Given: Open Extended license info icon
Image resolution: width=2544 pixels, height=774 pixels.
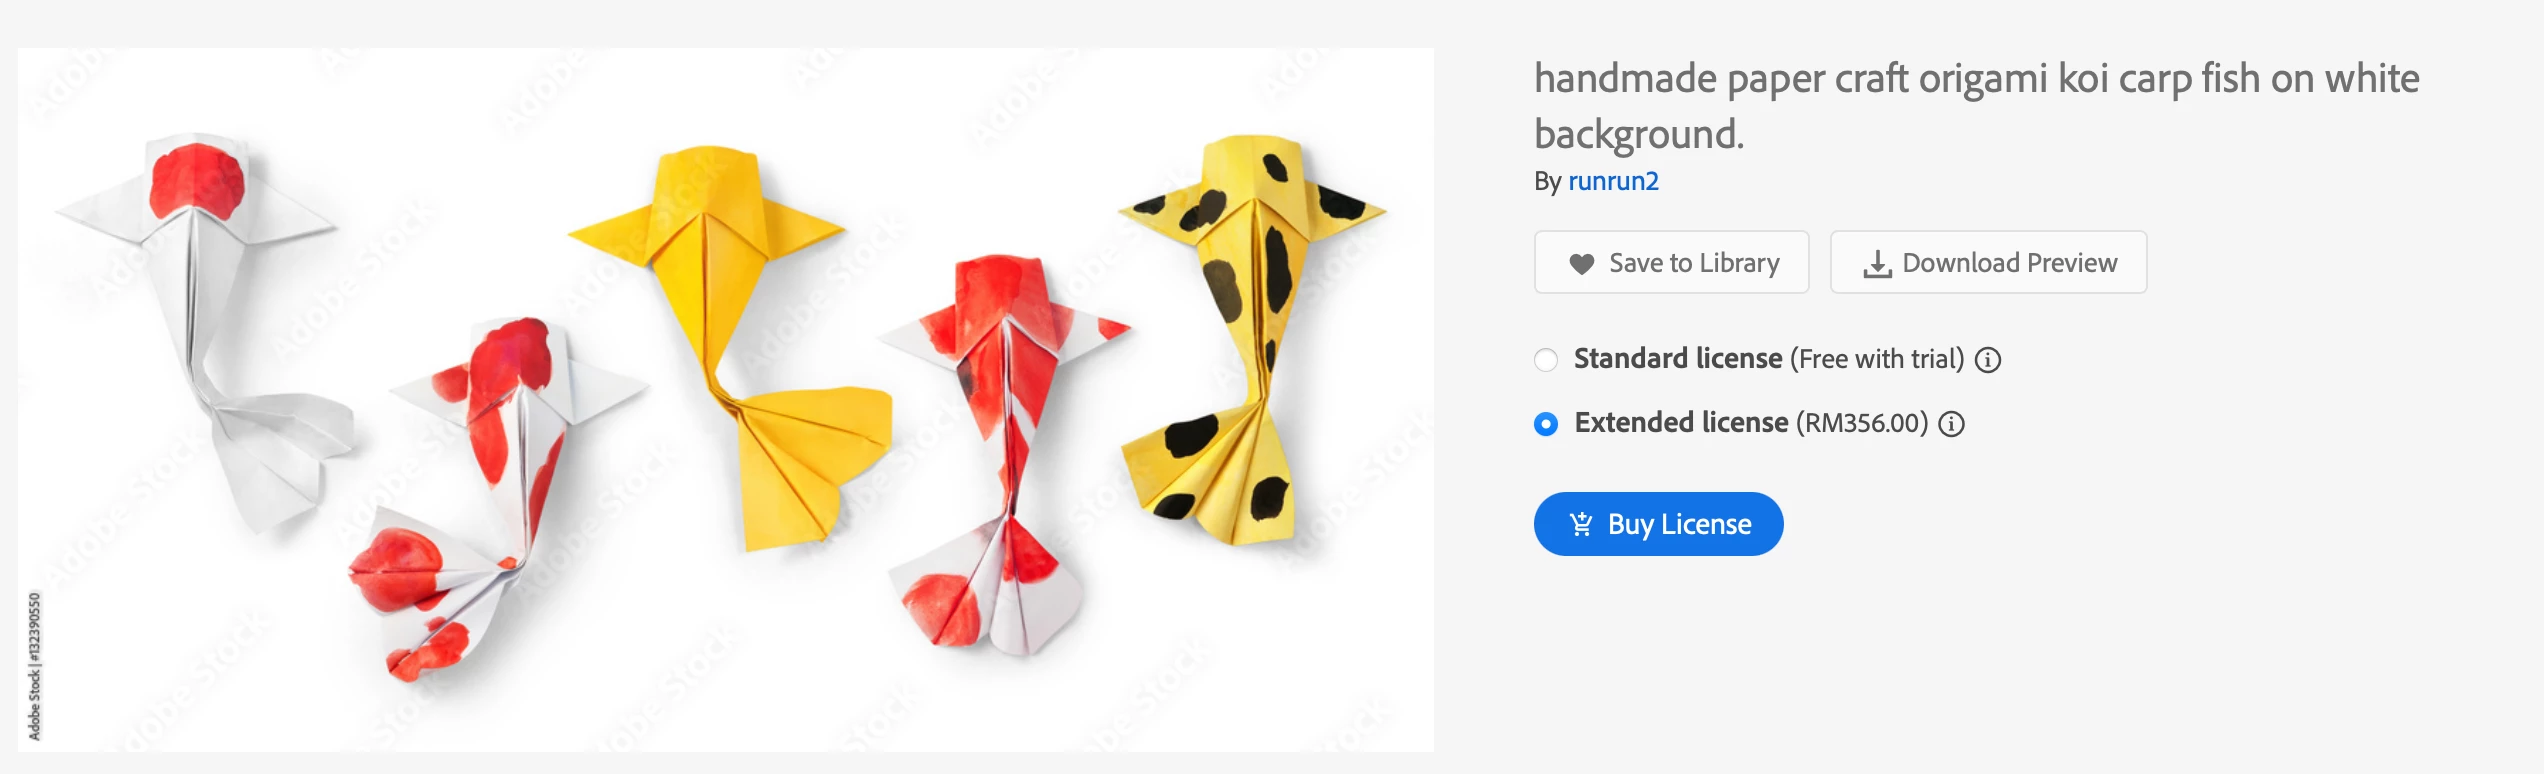Looking at the screenshot, I should pyautogui.click(x=1951, y=424).
